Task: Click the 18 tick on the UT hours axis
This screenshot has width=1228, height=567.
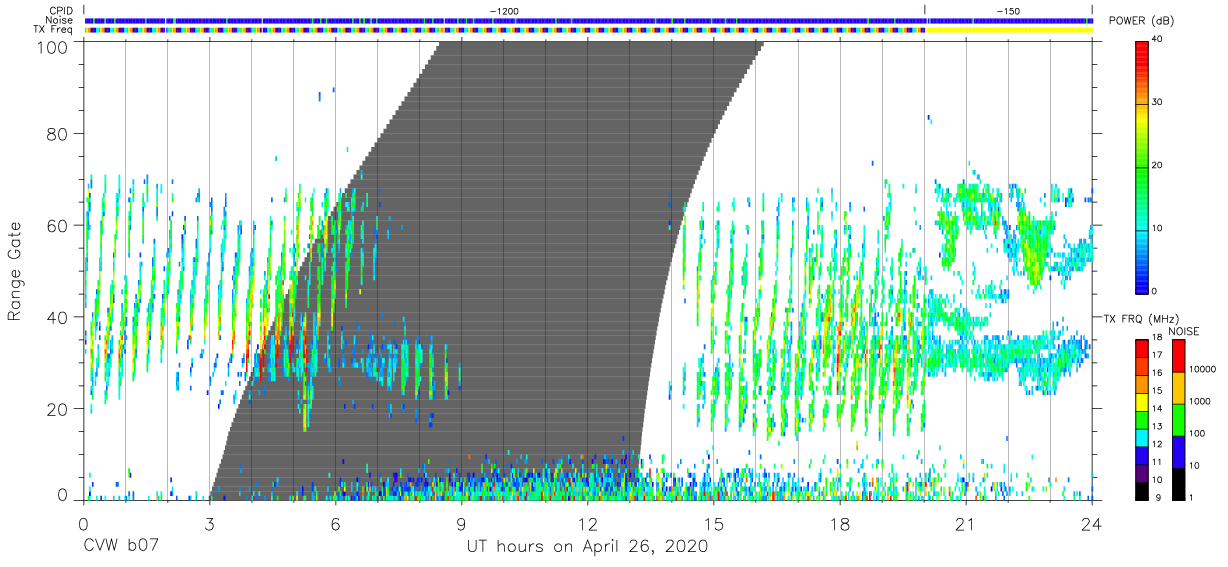Action: pos(840,524)
